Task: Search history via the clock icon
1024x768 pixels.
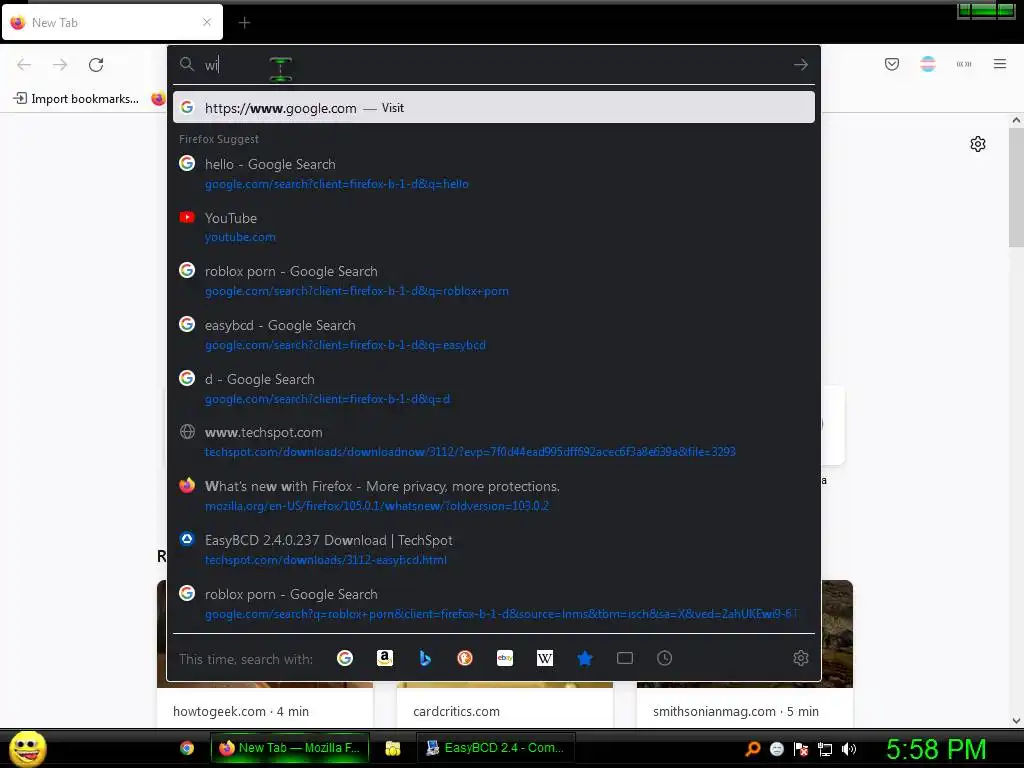Action: [x=665, y=658]
